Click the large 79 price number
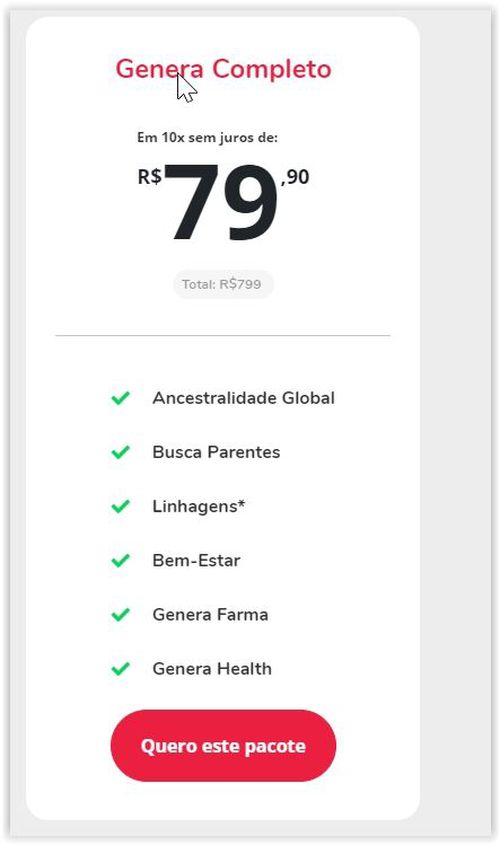The height and width of the screenshot is (845, 500). click(x=221, y=203)
